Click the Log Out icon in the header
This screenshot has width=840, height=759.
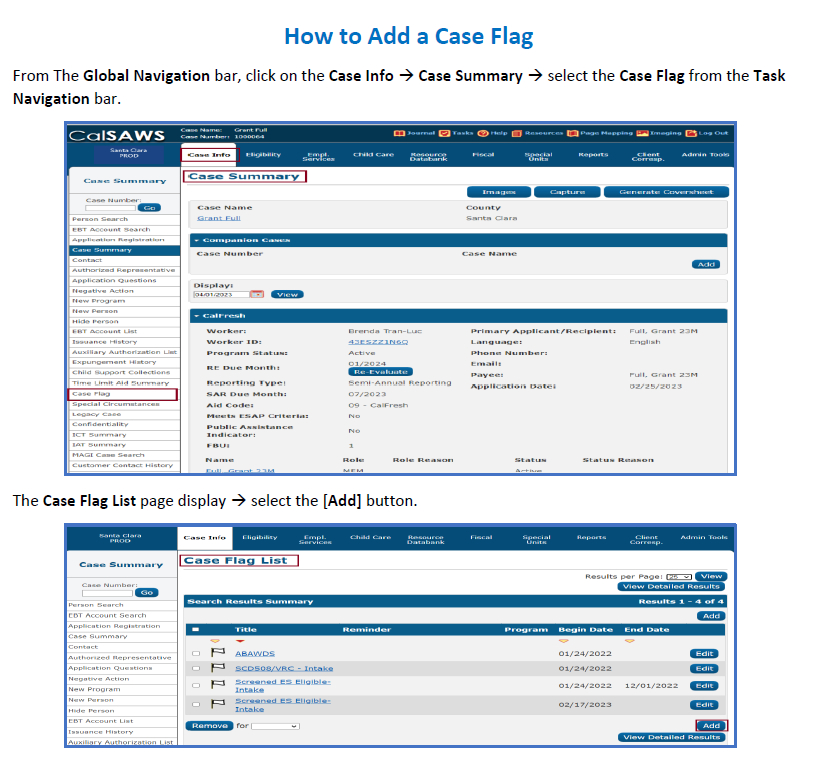click(x=692, y=133)
